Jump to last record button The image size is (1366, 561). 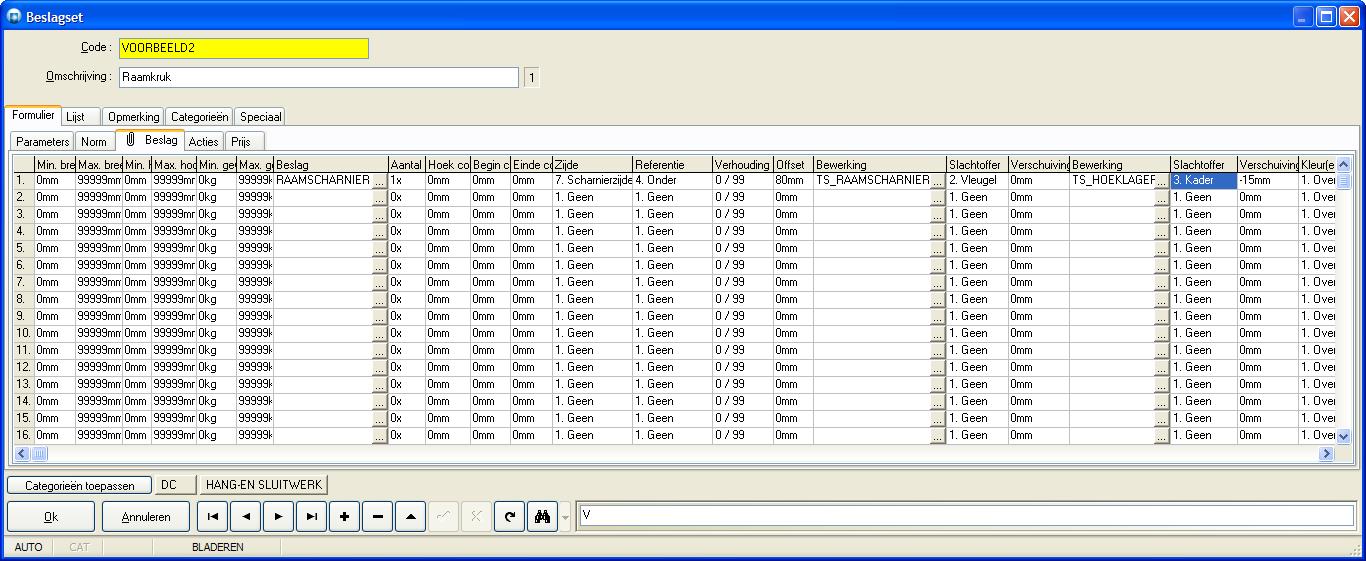click(311, 517)
